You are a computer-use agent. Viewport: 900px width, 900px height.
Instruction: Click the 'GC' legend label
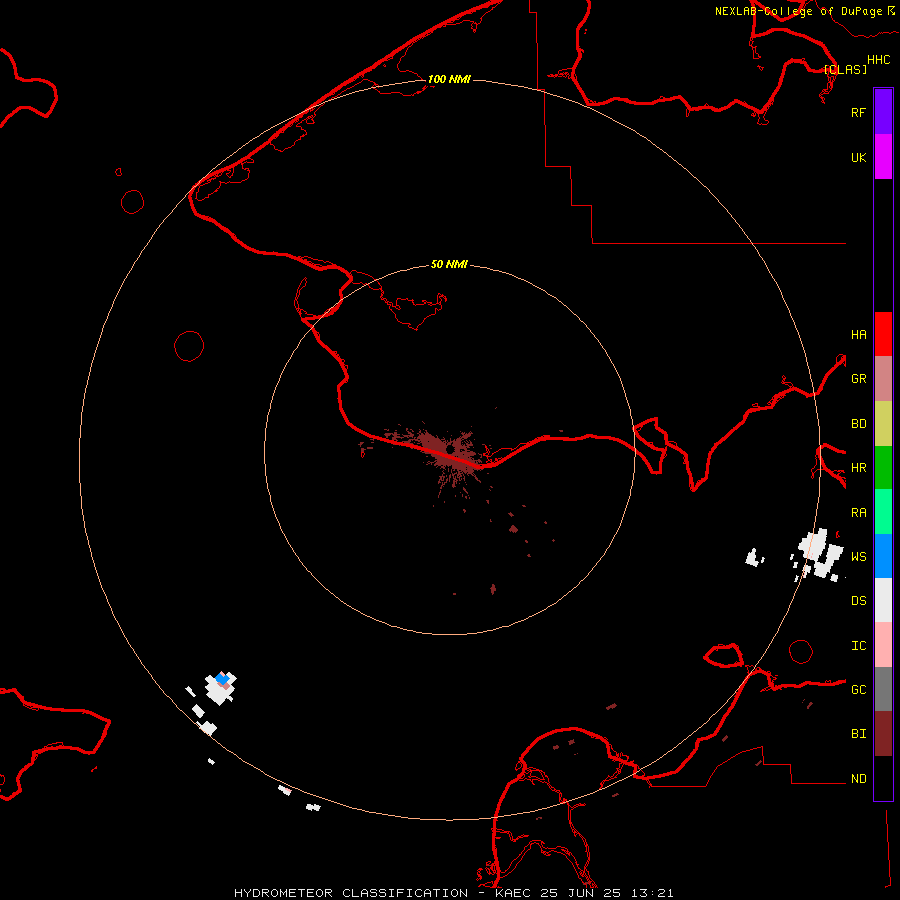(x=858, y=690)
